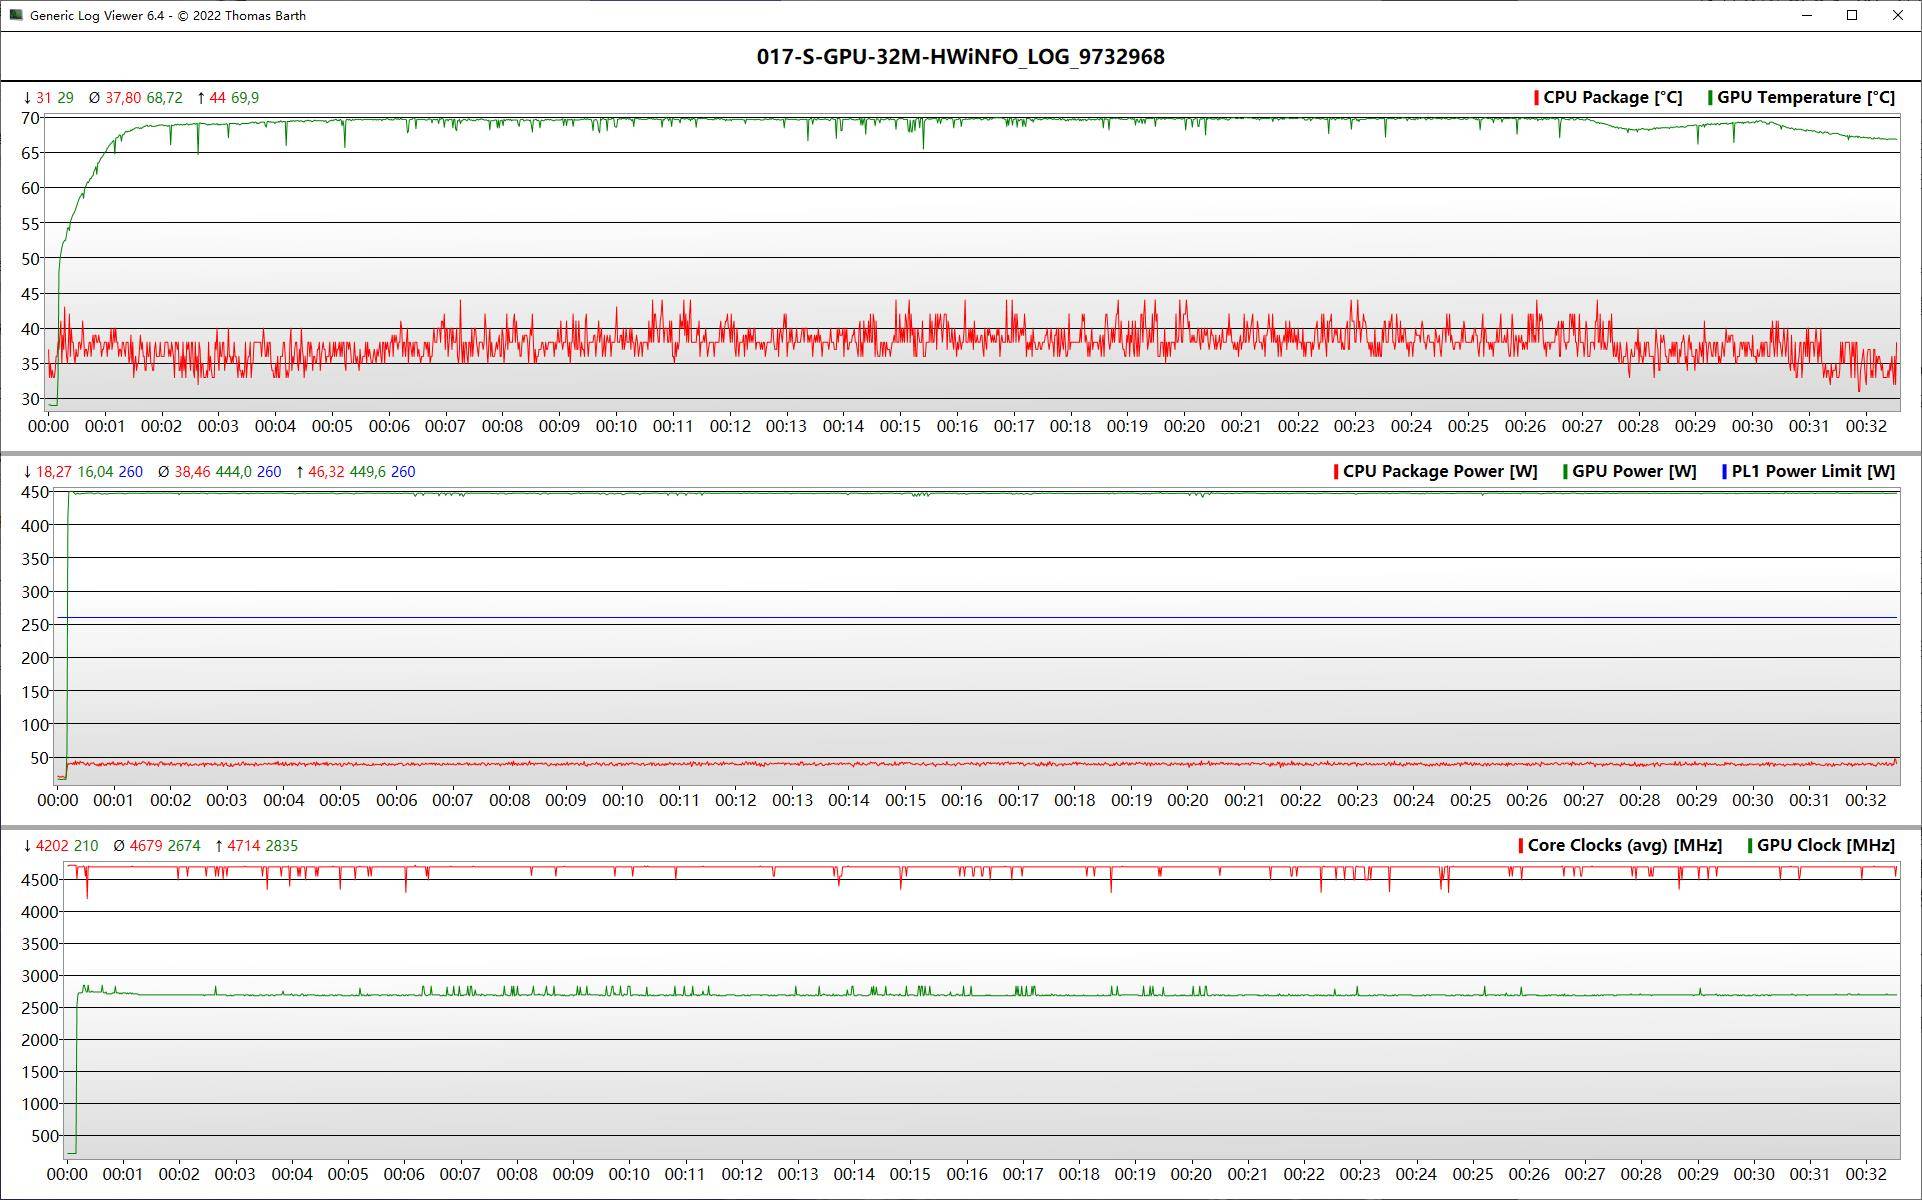Viewport: 1922px width, 1200px height.
Task: Click the average symbol in clocks chart
Action: pos(119,846)
